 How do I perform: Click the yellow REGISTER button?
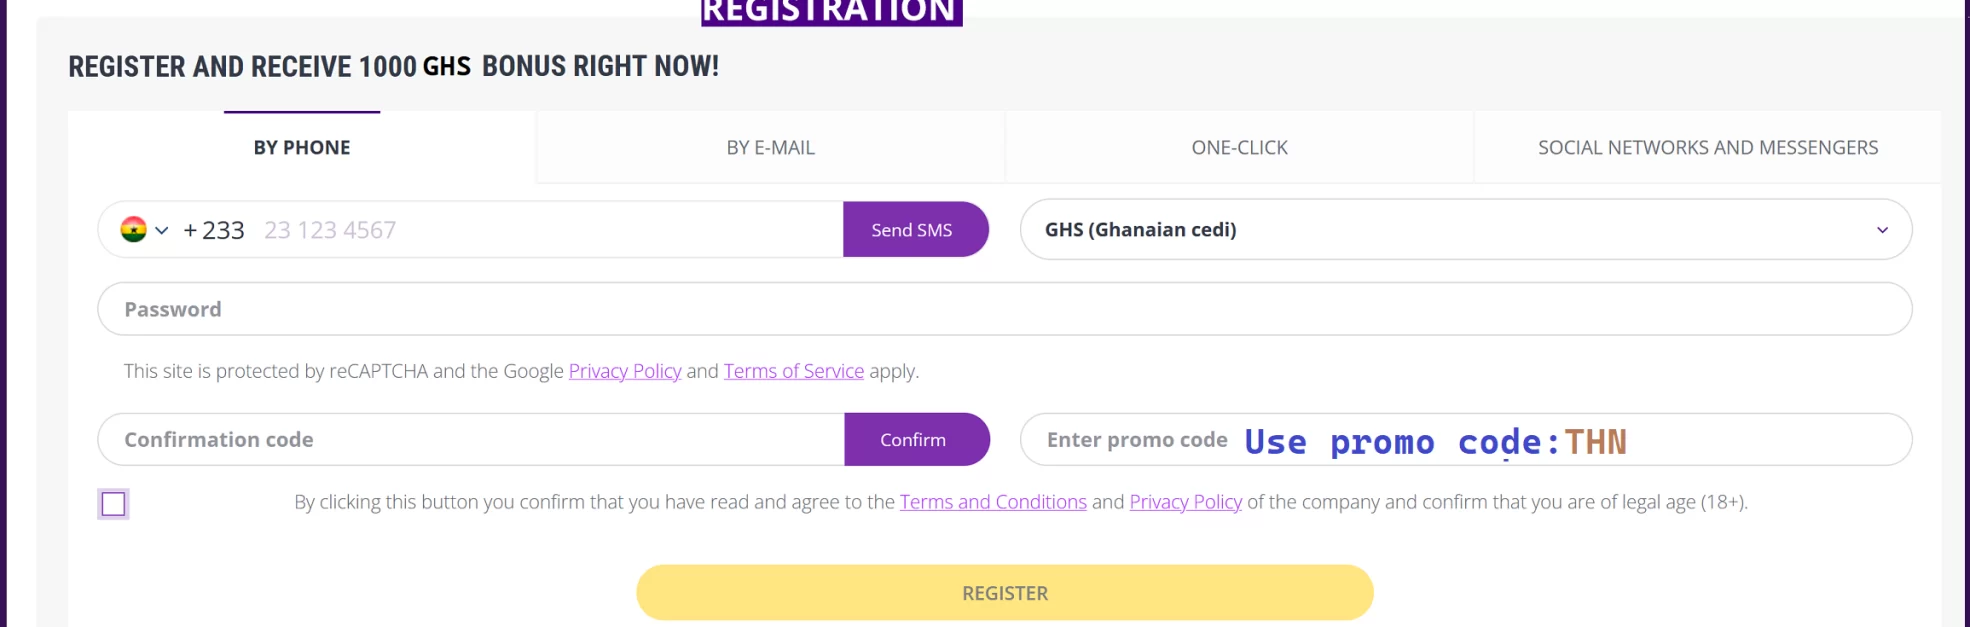point(1005,592)
